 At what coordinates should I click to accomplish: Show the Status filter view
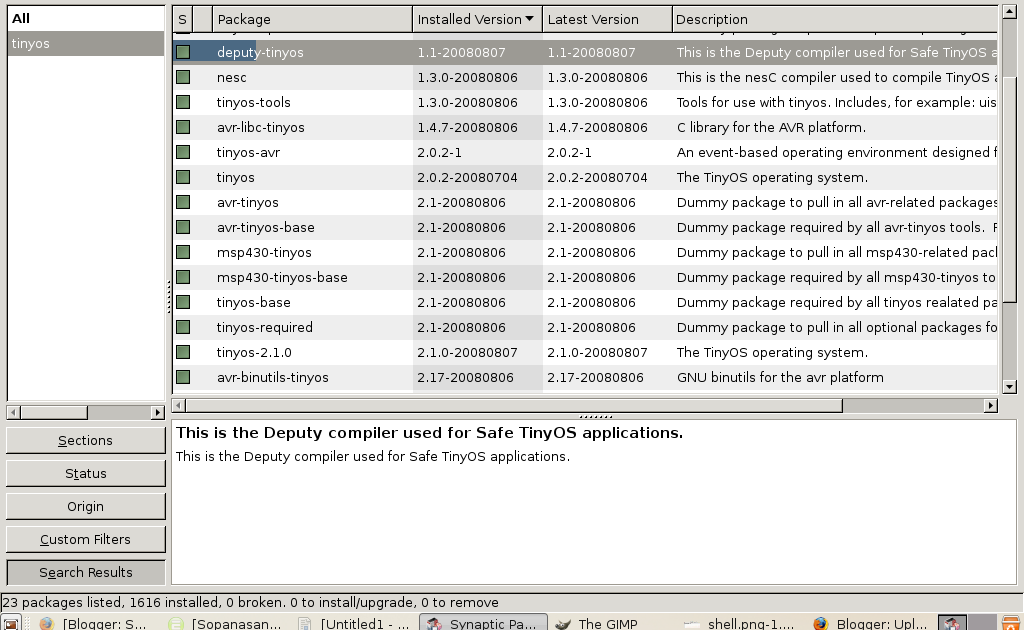(x=86, y=473)
